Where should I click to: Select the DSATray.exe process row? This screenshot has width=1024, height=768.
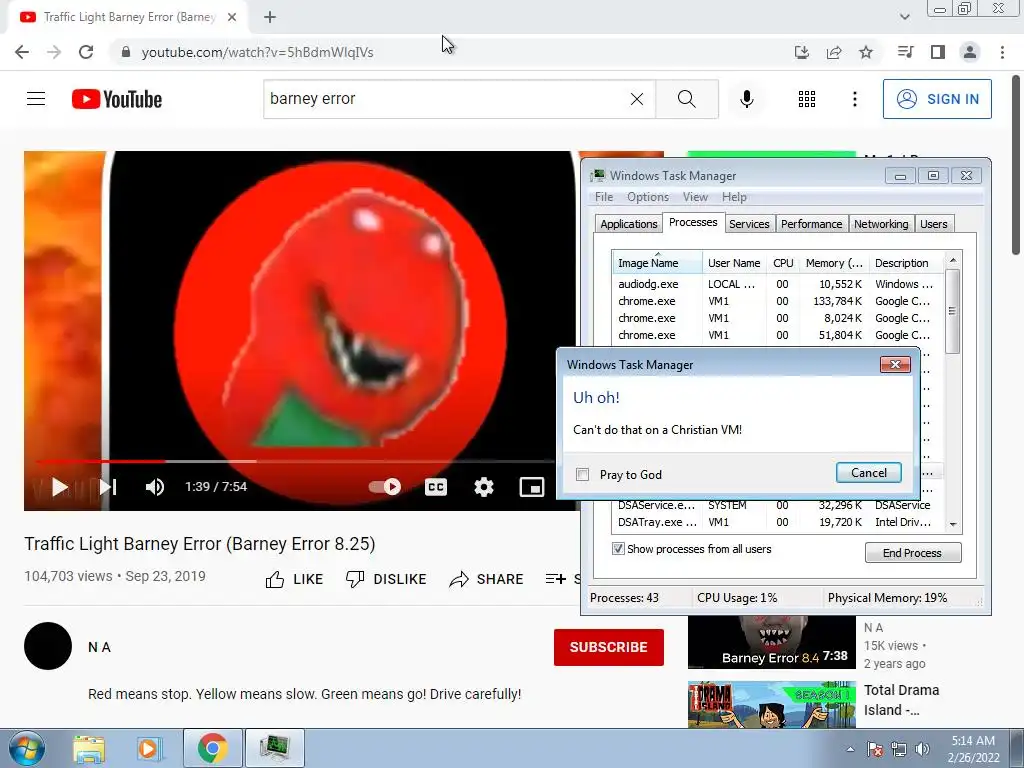point(777,522)
